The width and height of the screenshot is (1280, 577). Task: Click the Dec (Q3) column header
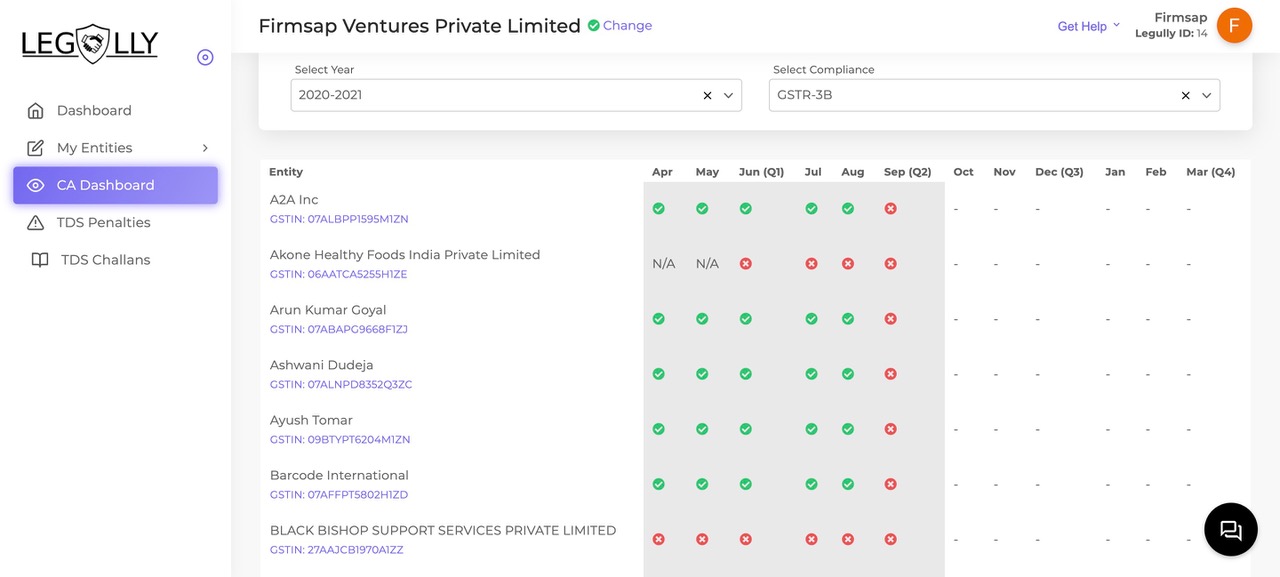[x=1059, y=172]
